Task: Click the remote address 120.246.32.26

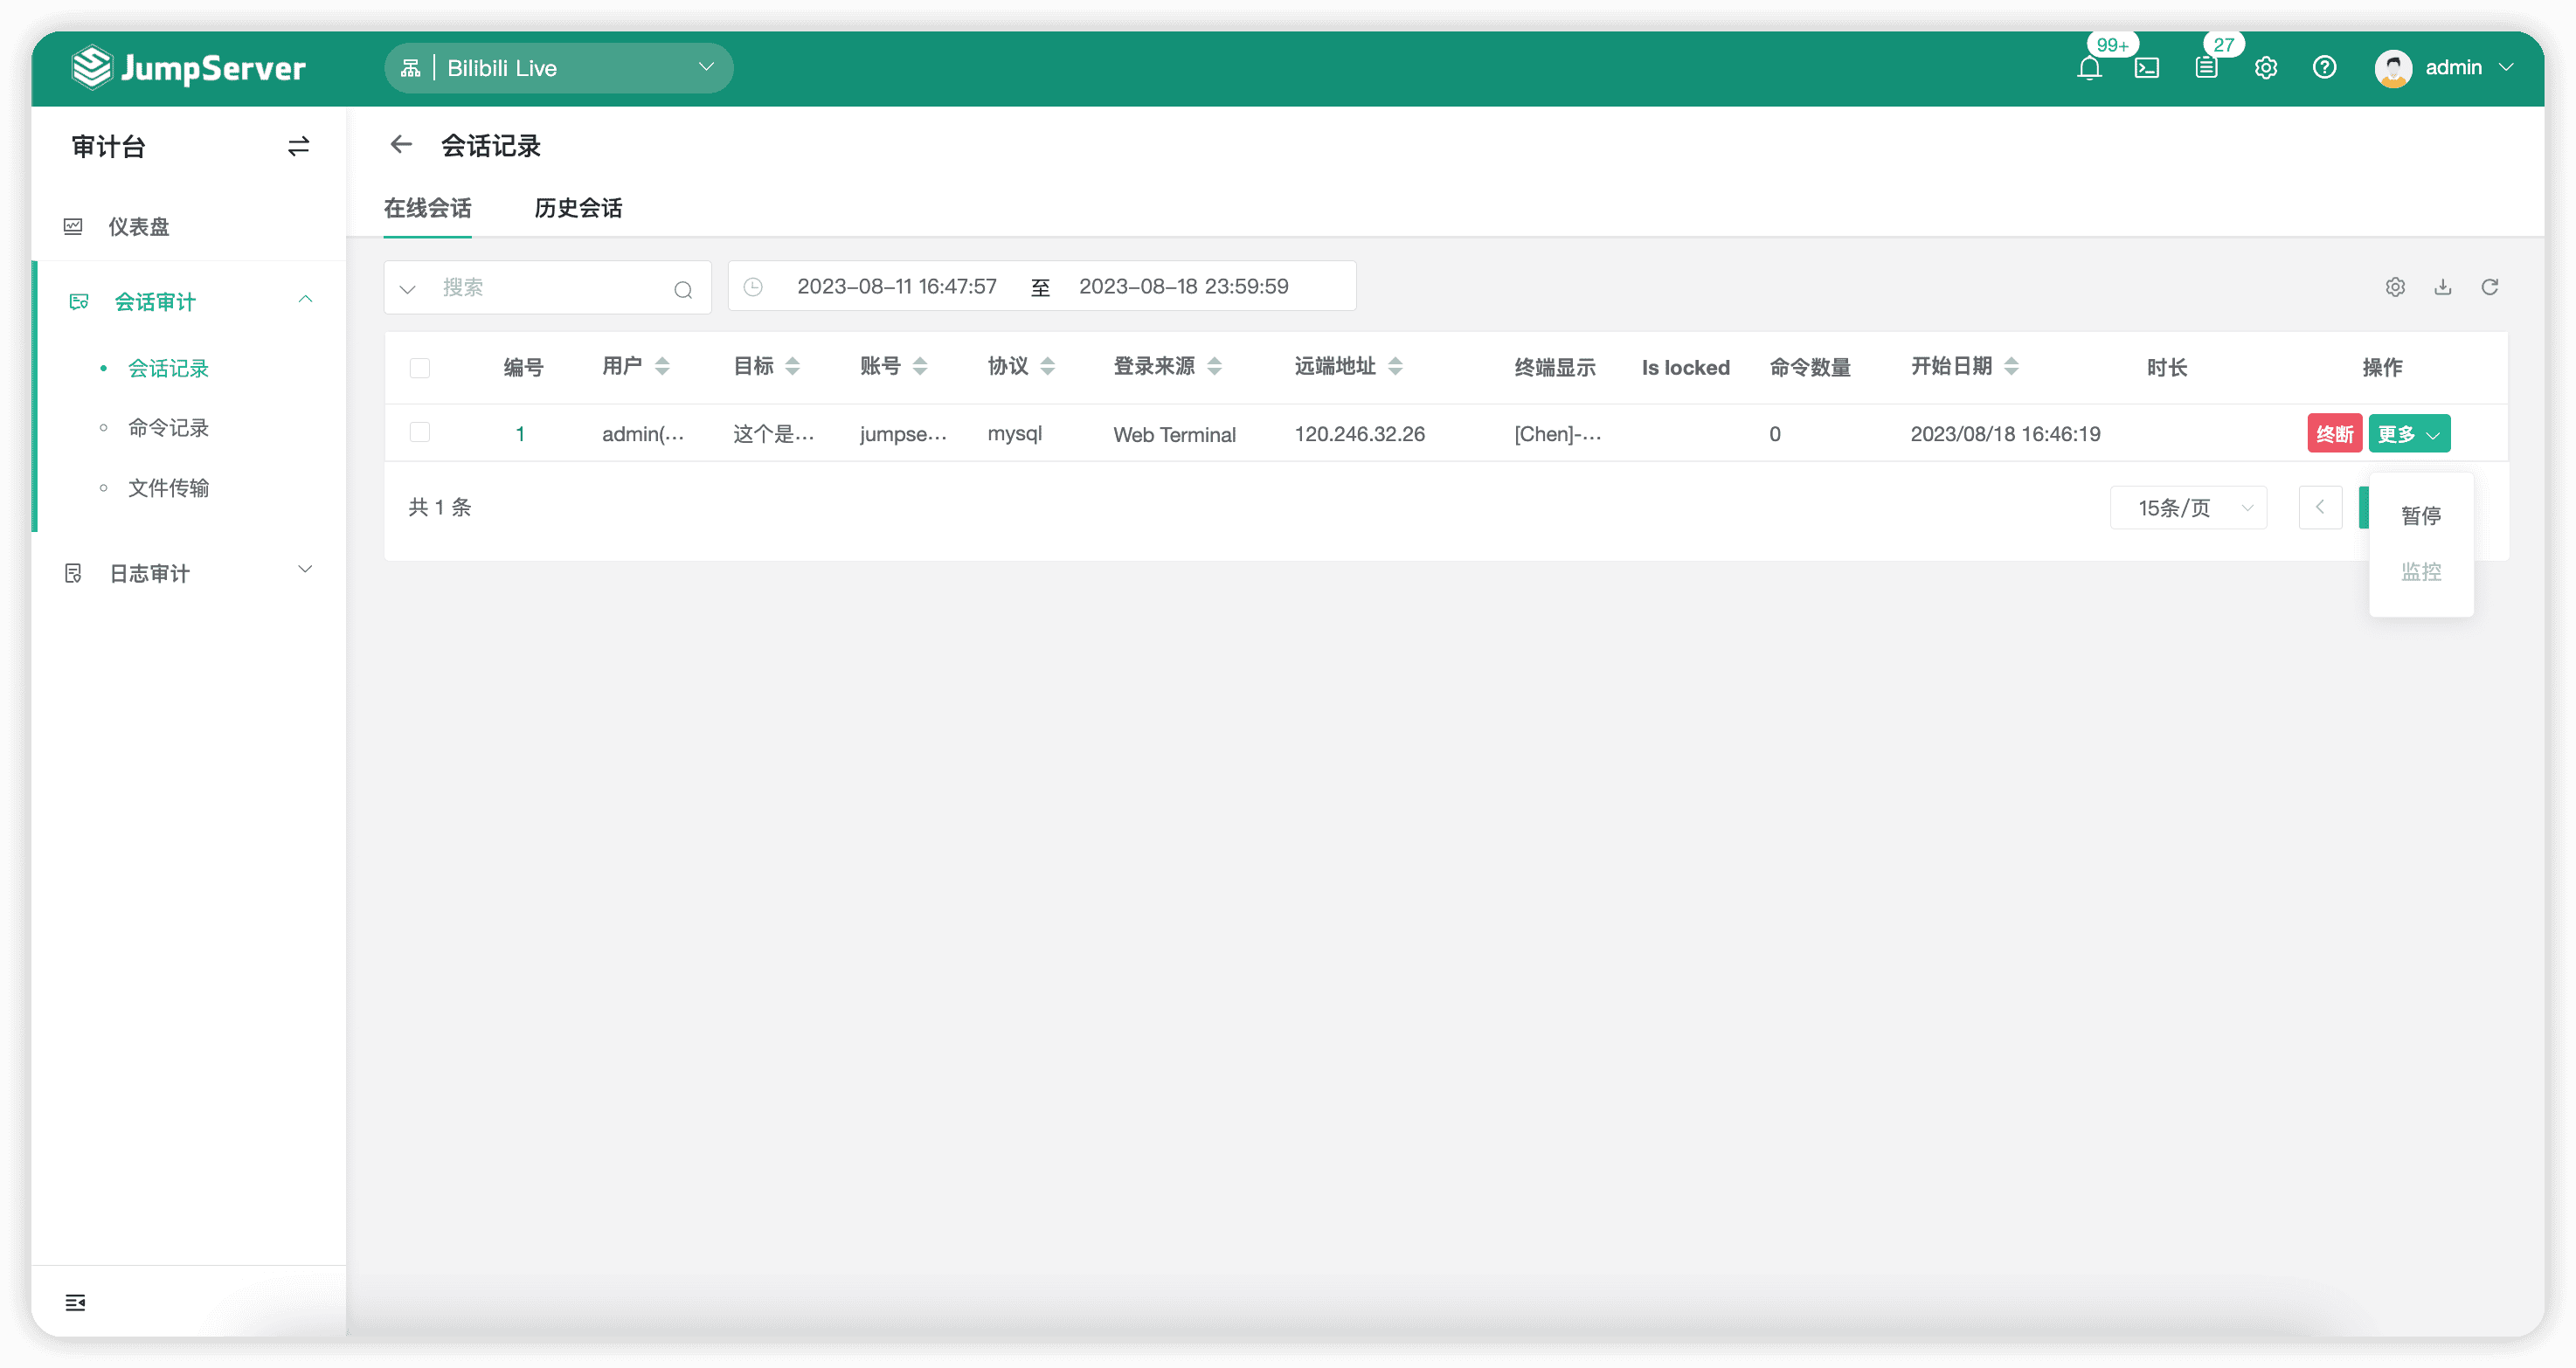Action: click(1360, 434)
